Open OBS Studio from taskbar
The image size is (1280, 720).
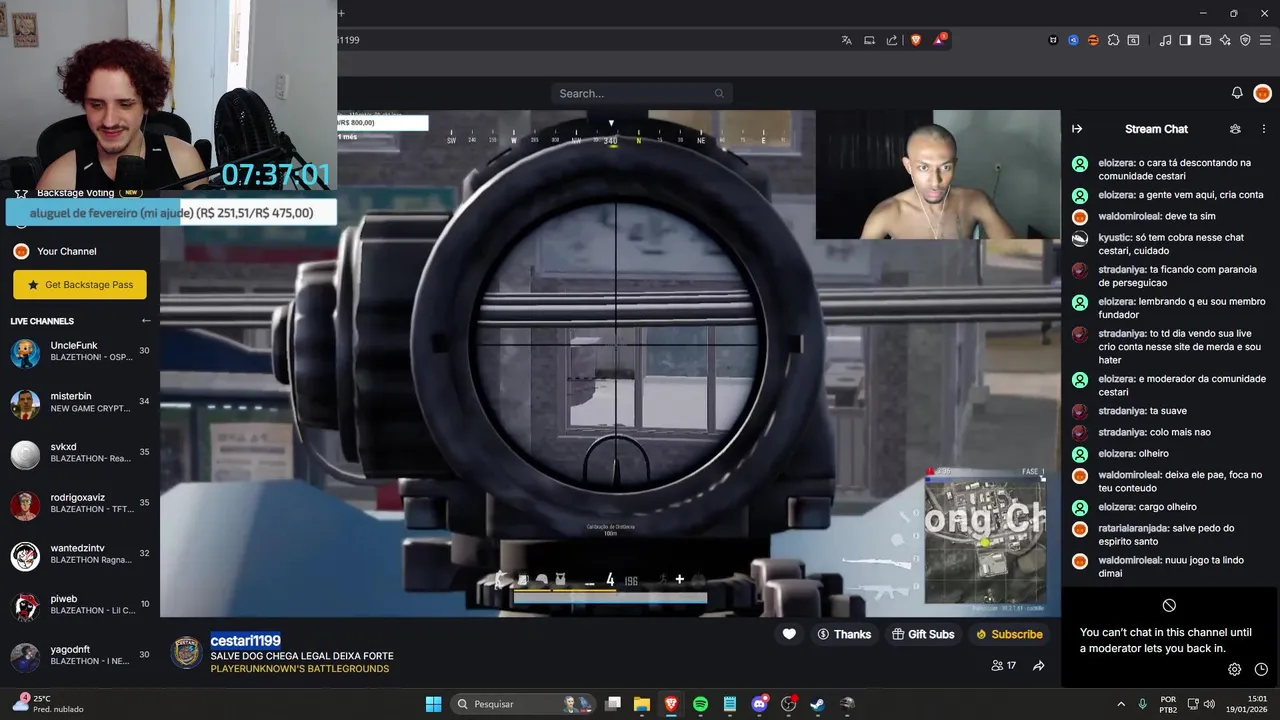click(x=788, y=704)
